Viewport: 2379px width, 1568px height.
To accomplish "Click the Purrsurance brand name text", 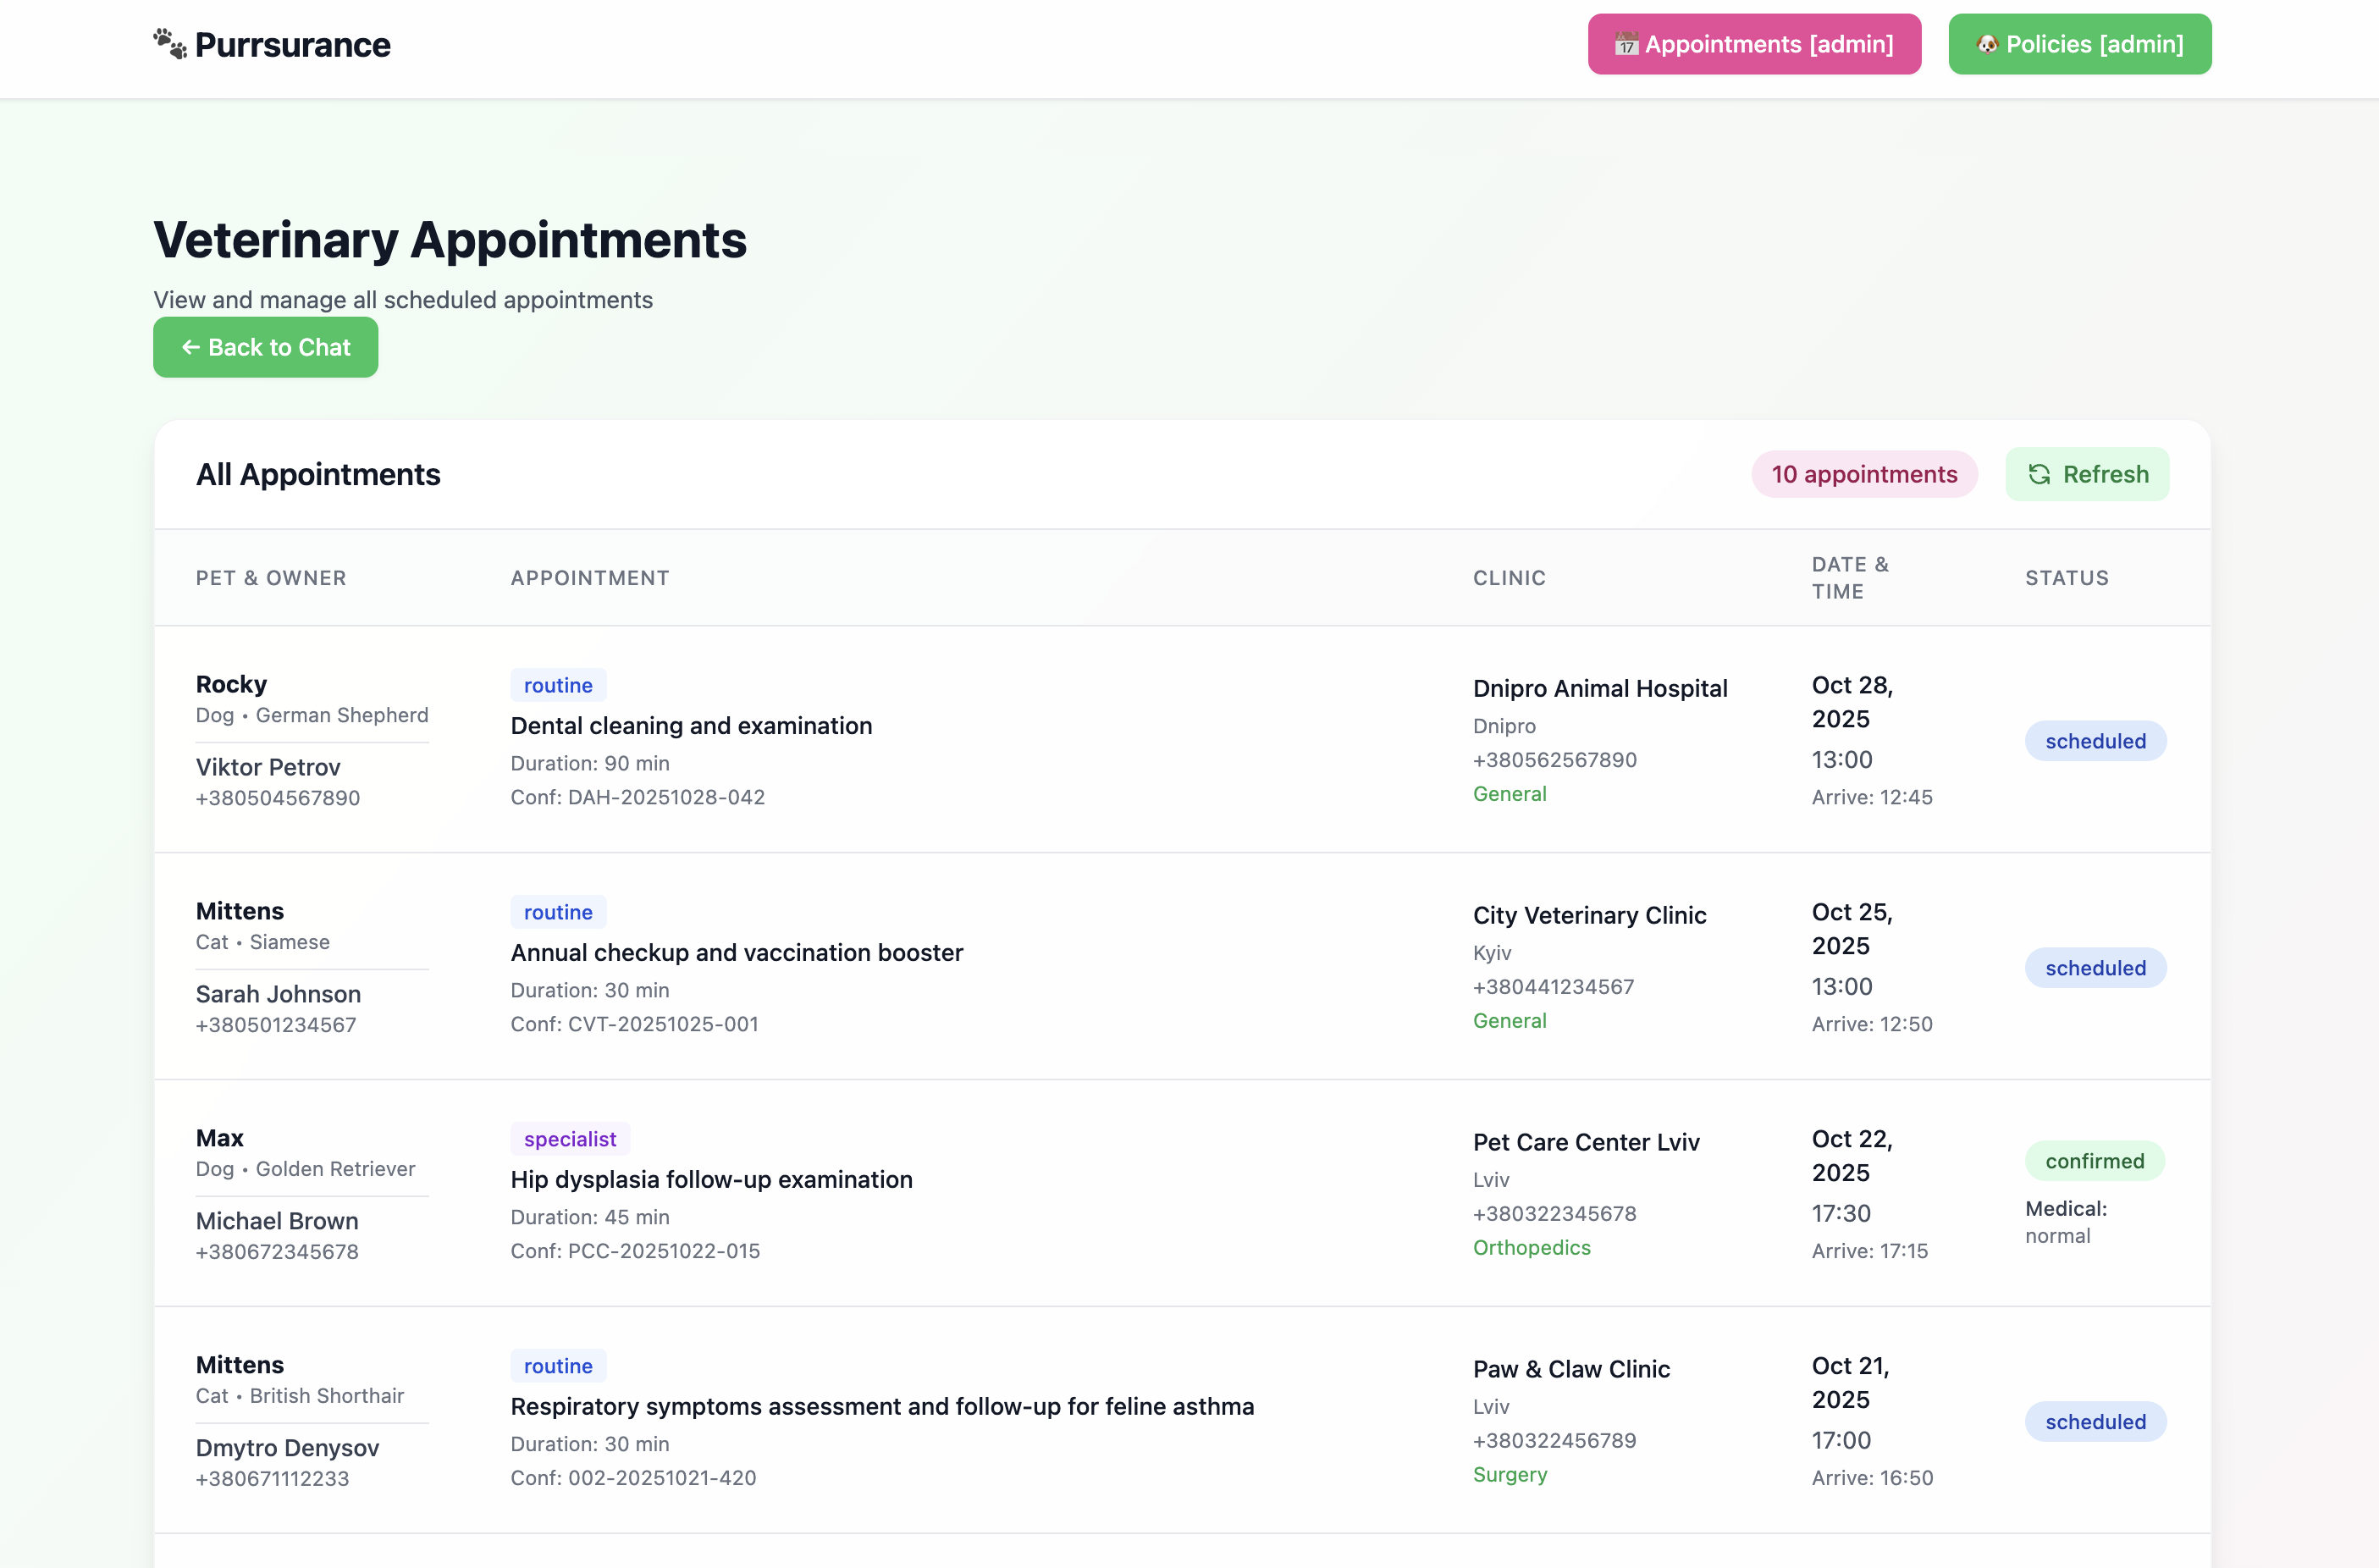I will point(292,44).
